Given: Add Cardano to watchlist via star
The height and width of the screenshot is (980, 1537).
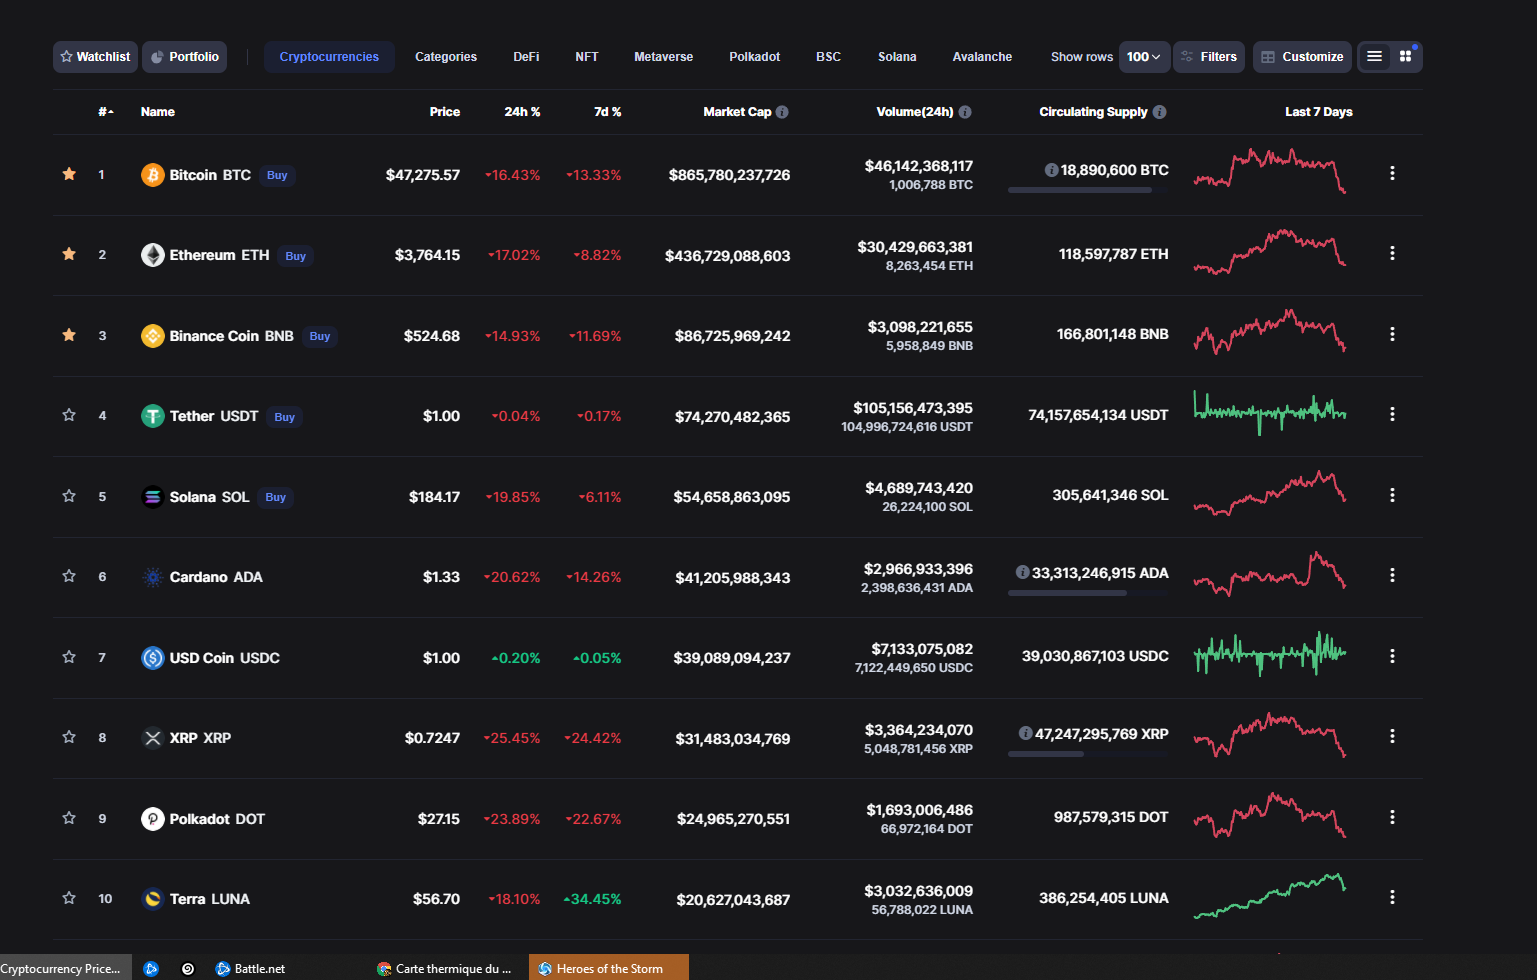Looking at the screenshot, I should 69,576.
